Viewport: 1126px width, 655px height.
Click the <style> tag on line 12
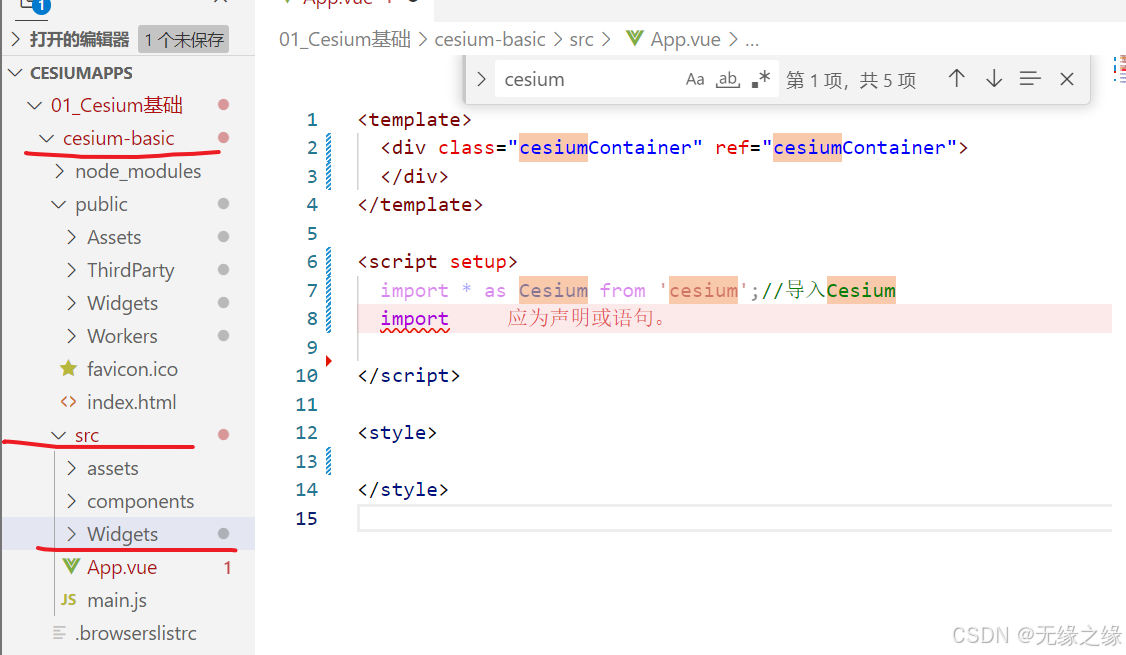pos(397,433)
